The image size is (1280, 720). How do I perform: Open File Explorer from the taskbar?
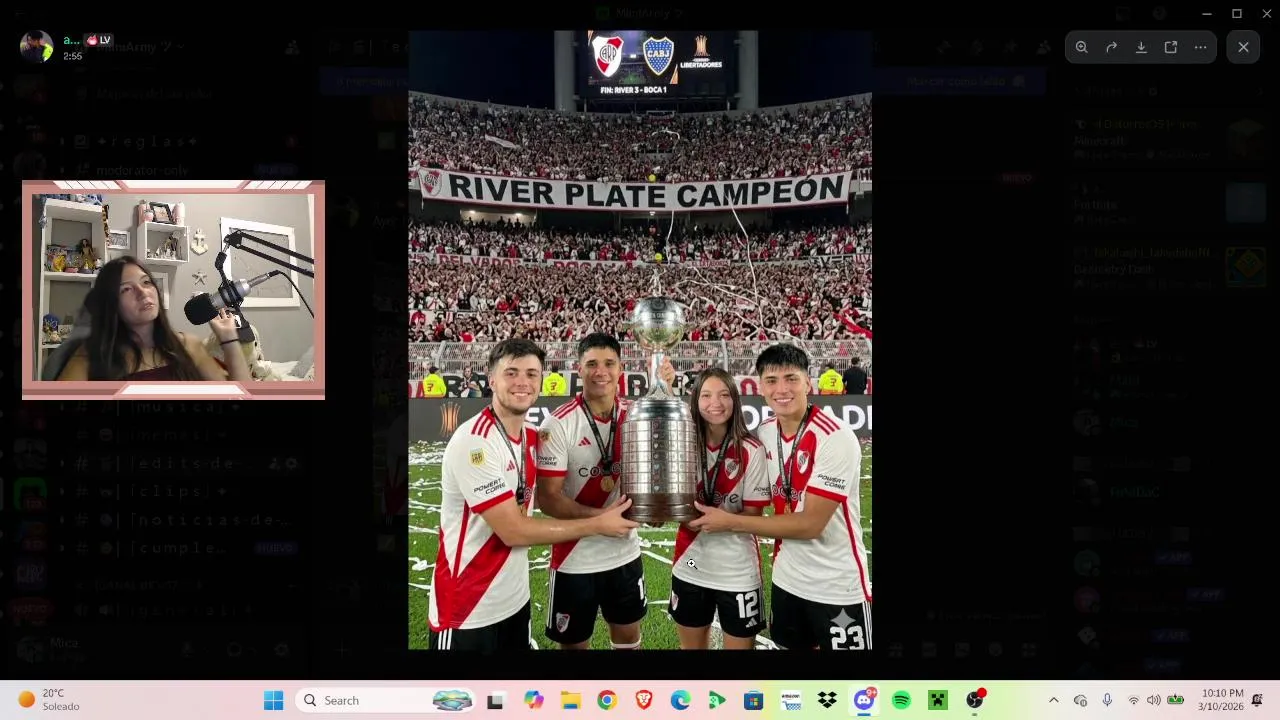(x=570, y=700)
